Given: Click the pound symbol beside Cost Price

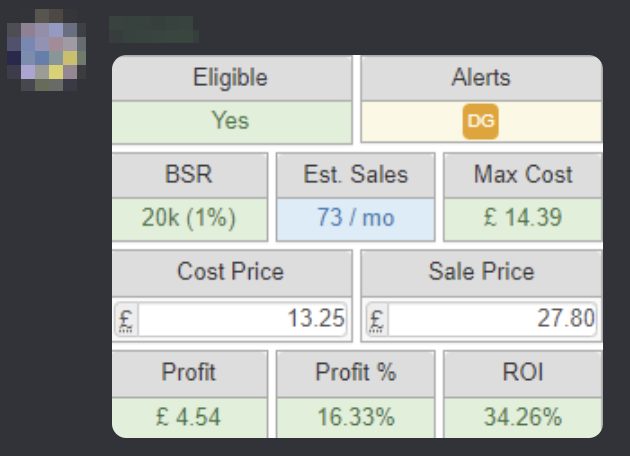Looking at the screenshot, I should click(126, 320).
